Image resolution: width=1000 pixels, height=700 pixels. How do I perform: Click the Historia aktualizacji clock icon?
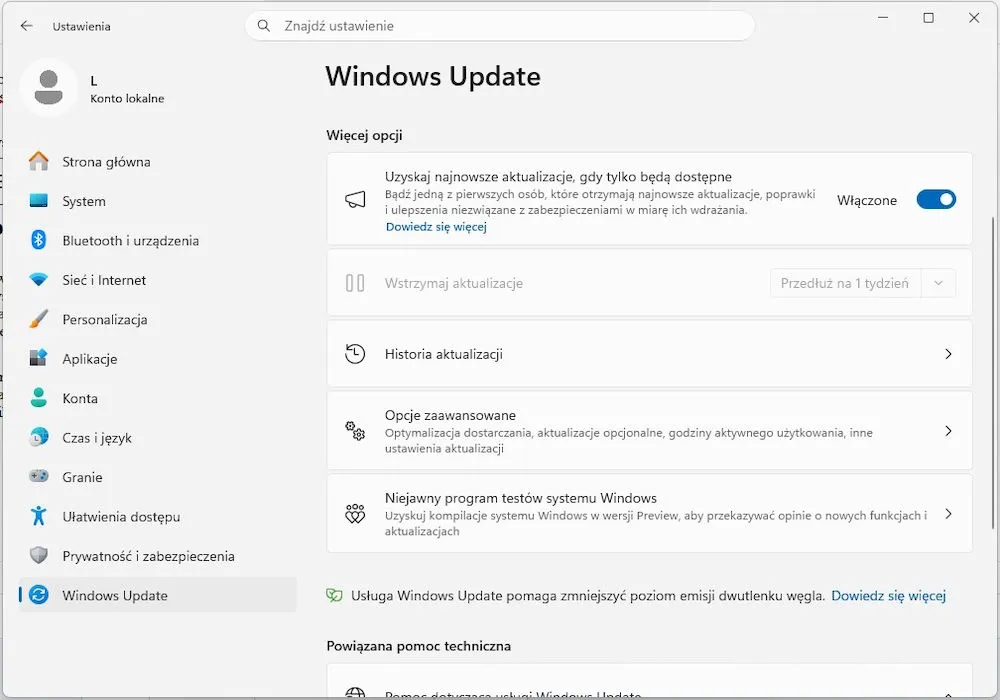pos(355,354)
